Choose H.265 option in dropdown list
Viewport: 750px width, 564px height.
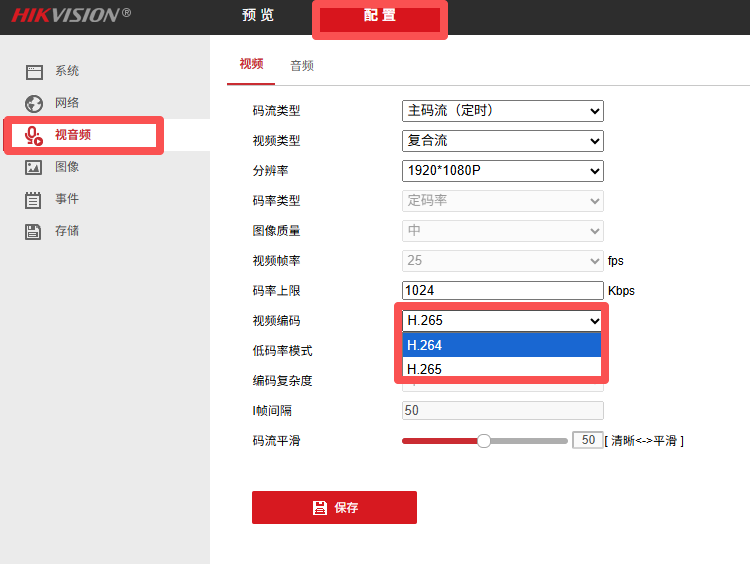click(501, 369)
